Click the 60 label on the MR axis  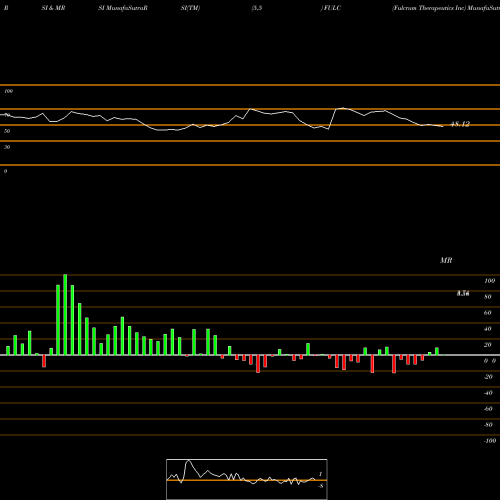(x=488, y=313)
